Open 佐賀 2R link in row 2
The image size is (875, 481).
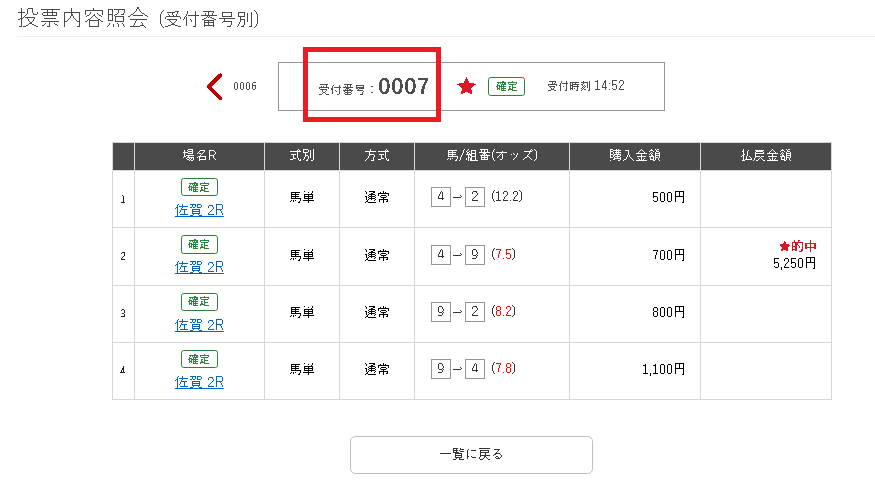point(199,267)
